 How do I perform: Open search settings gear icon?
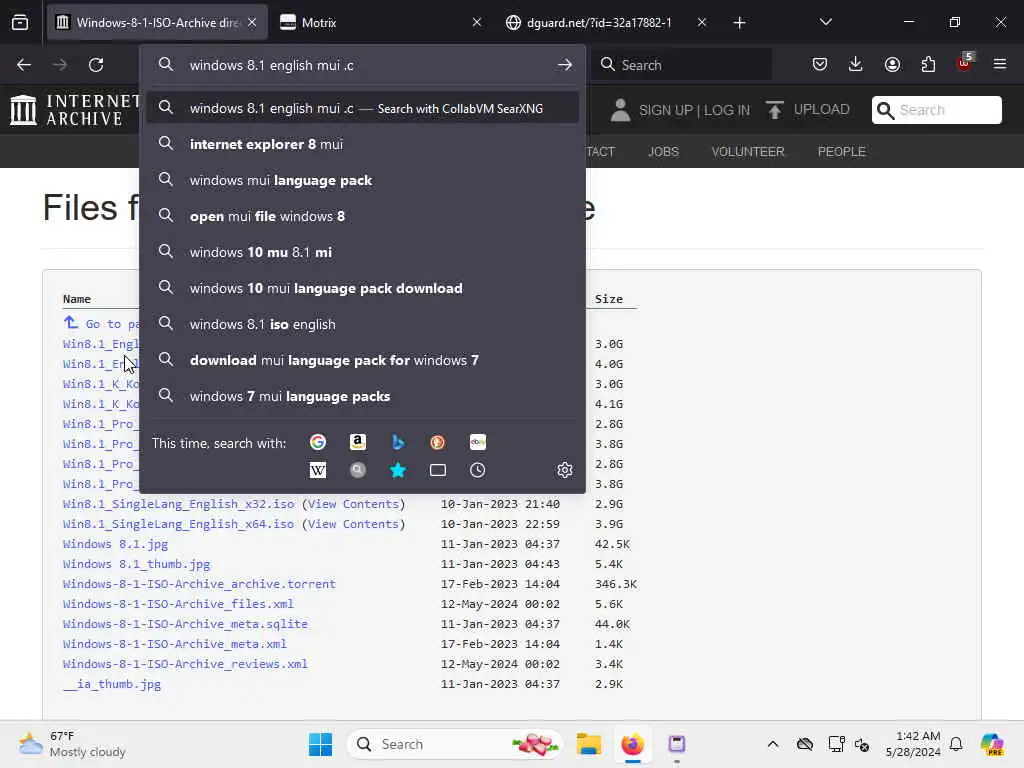pyautogui.click(x=565, y=470)
